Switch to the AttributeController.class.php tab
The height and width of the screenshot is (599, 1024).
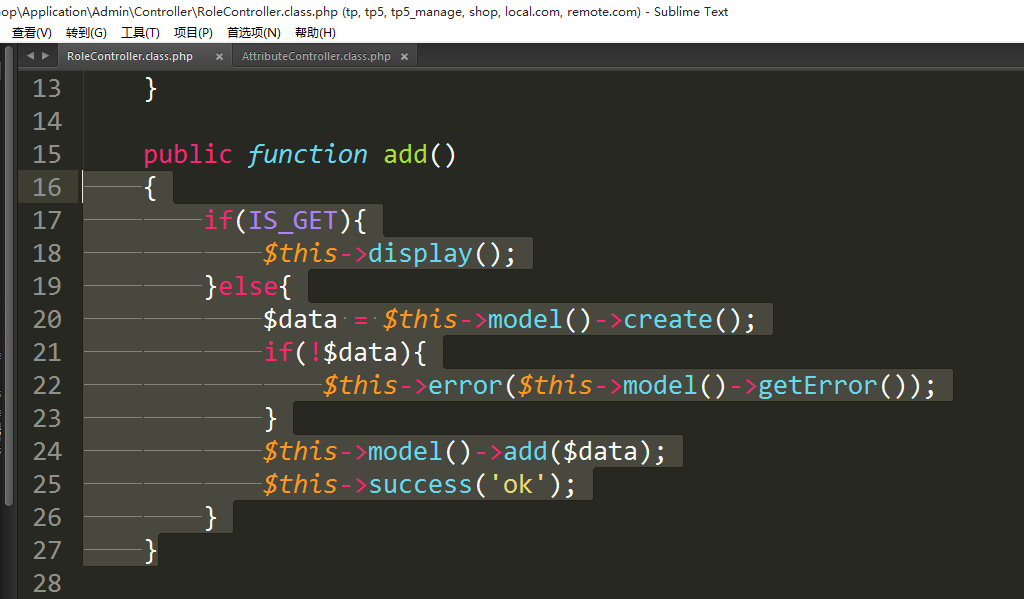click(316, 57)
